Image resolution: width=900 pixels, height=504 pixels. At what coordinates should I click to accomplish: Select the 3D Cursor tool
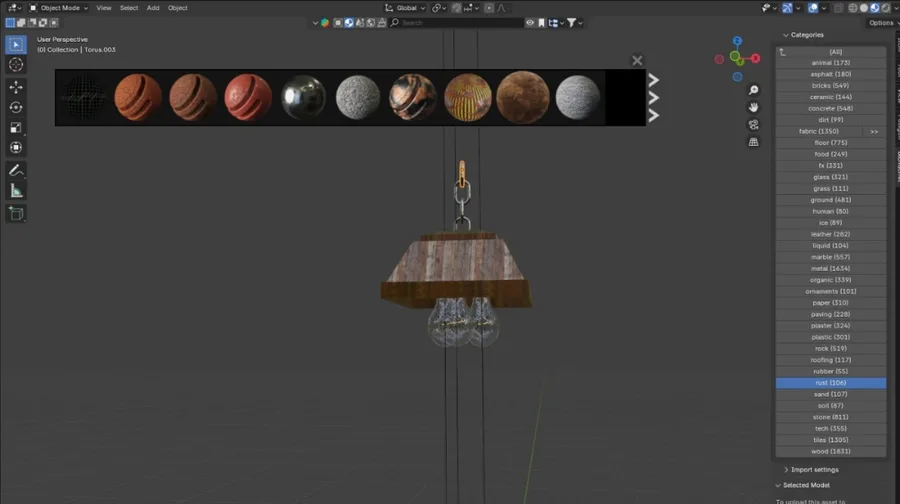pyautogui.click(x=15, y=64)
